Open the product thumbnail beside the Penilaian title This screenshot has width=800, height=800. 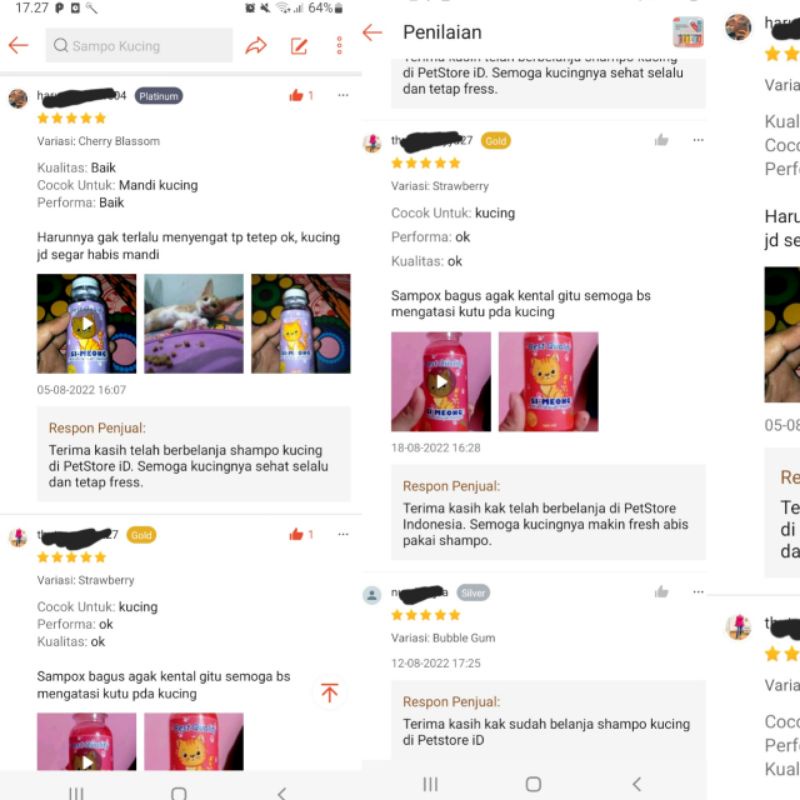[x=688, y=32]
